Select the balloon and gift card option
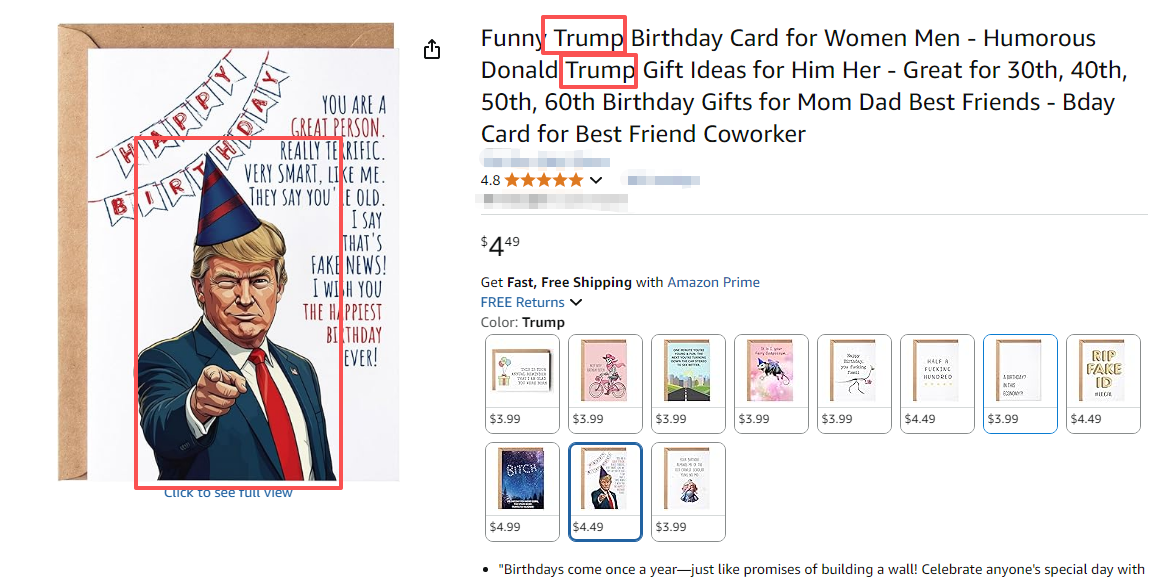Screen dimensions: 1157x578 click(x=522, y=383)
